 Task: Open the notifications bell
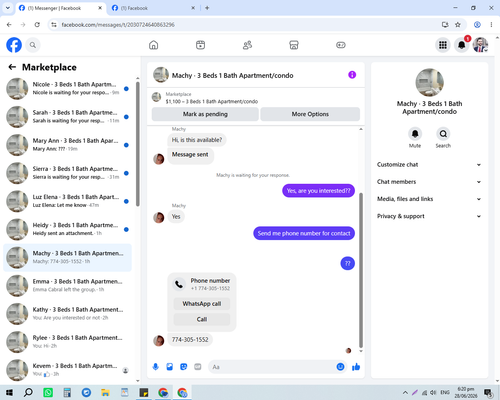point(462,45)
